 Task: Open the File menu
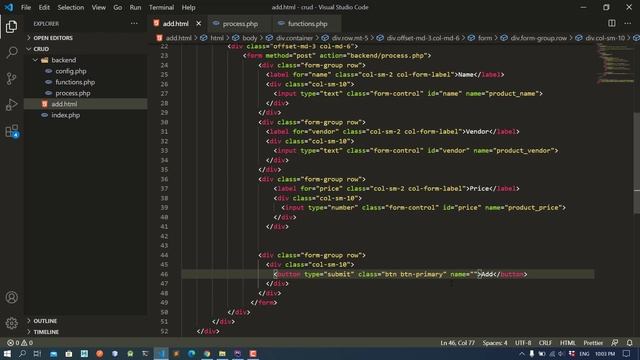click(26, 7)
